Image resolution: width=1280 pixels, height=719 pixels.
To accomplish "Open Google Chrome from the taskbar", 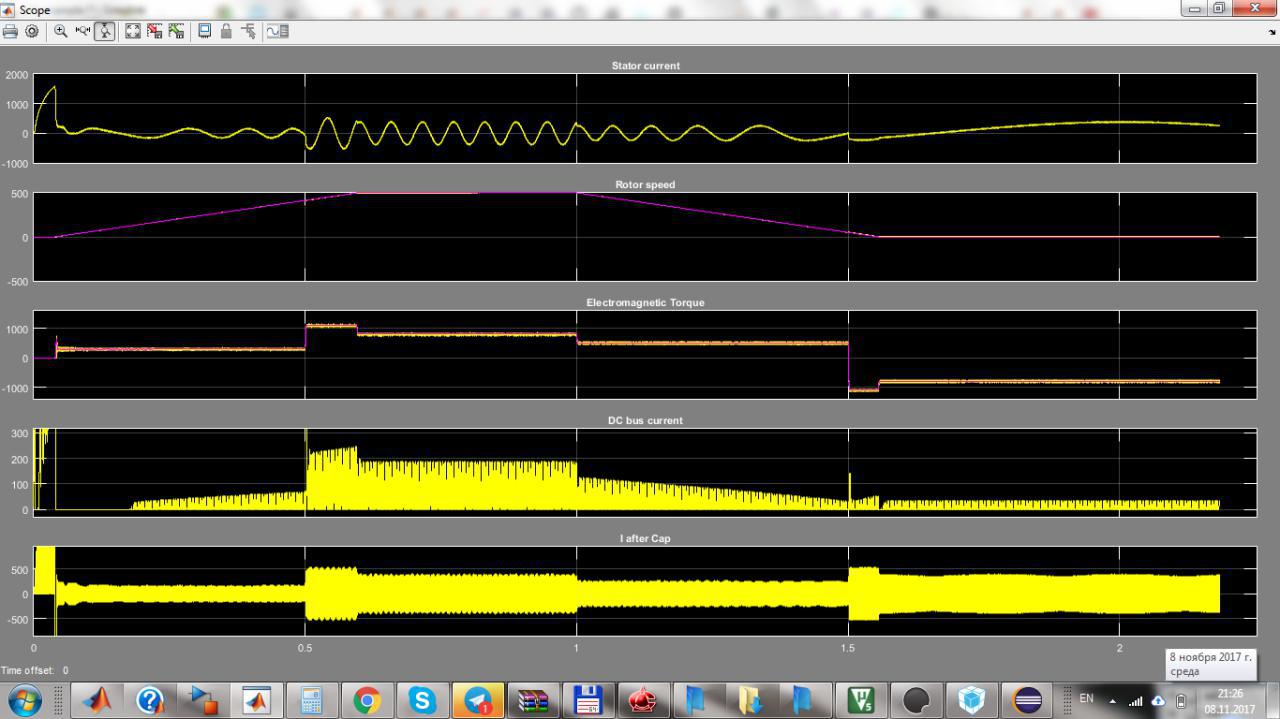I will 367,700.
